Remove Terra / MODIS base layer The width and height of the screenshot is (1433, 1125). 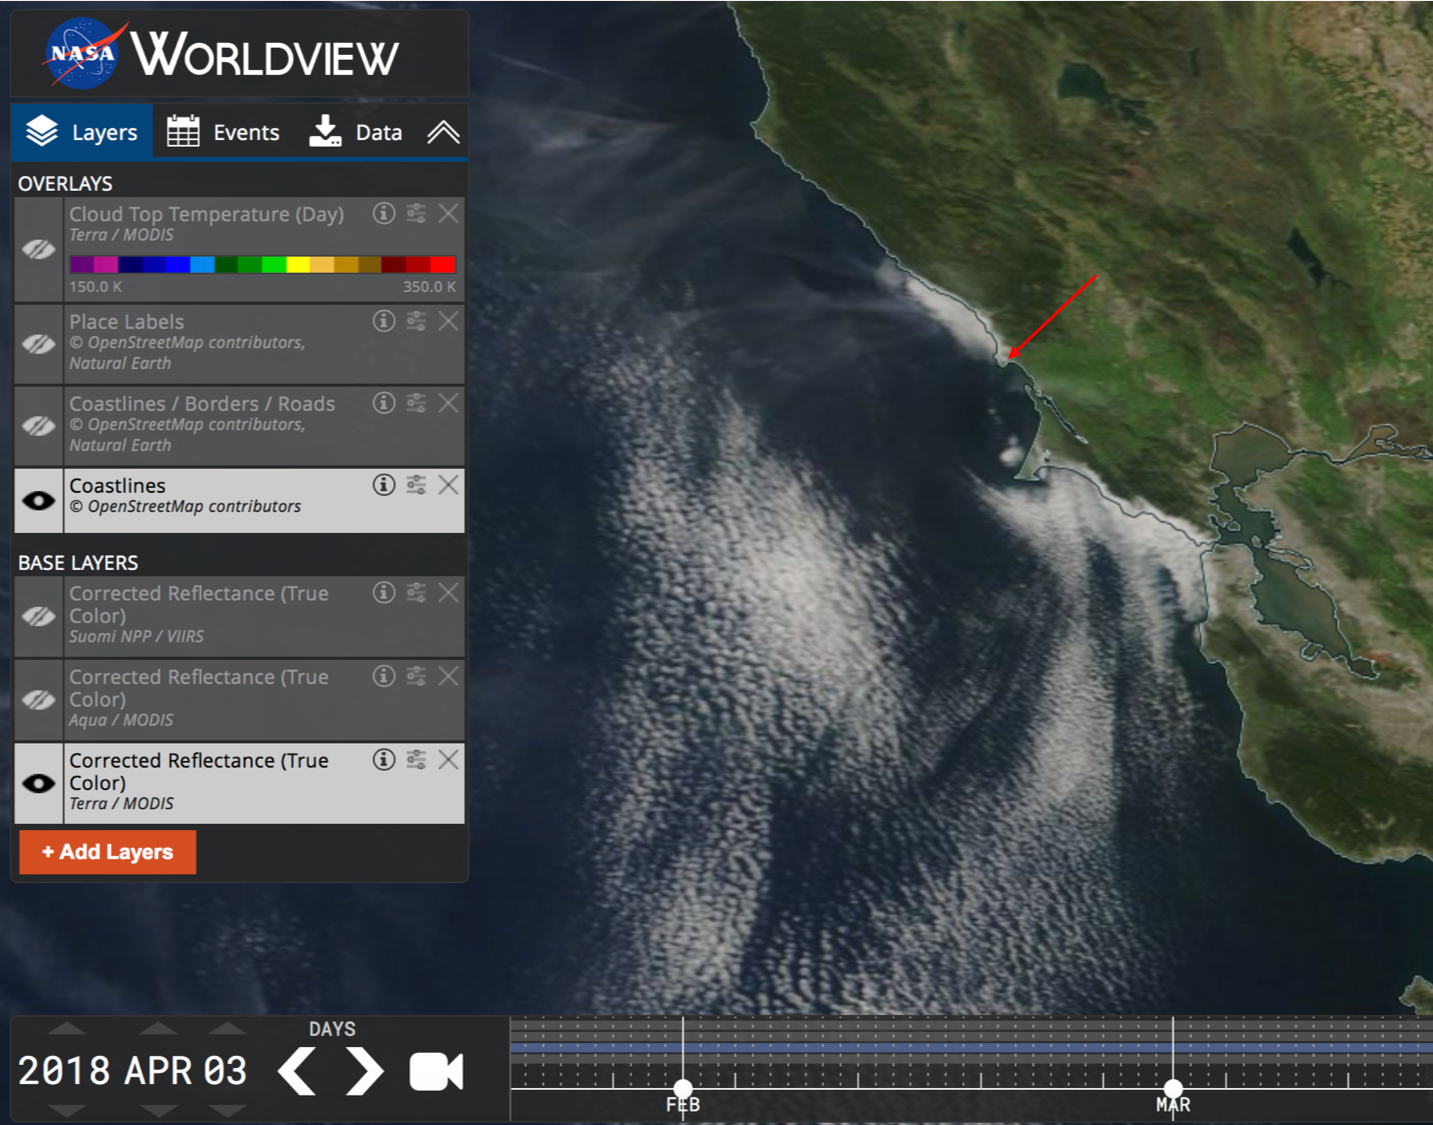click(x=449, y=760)
